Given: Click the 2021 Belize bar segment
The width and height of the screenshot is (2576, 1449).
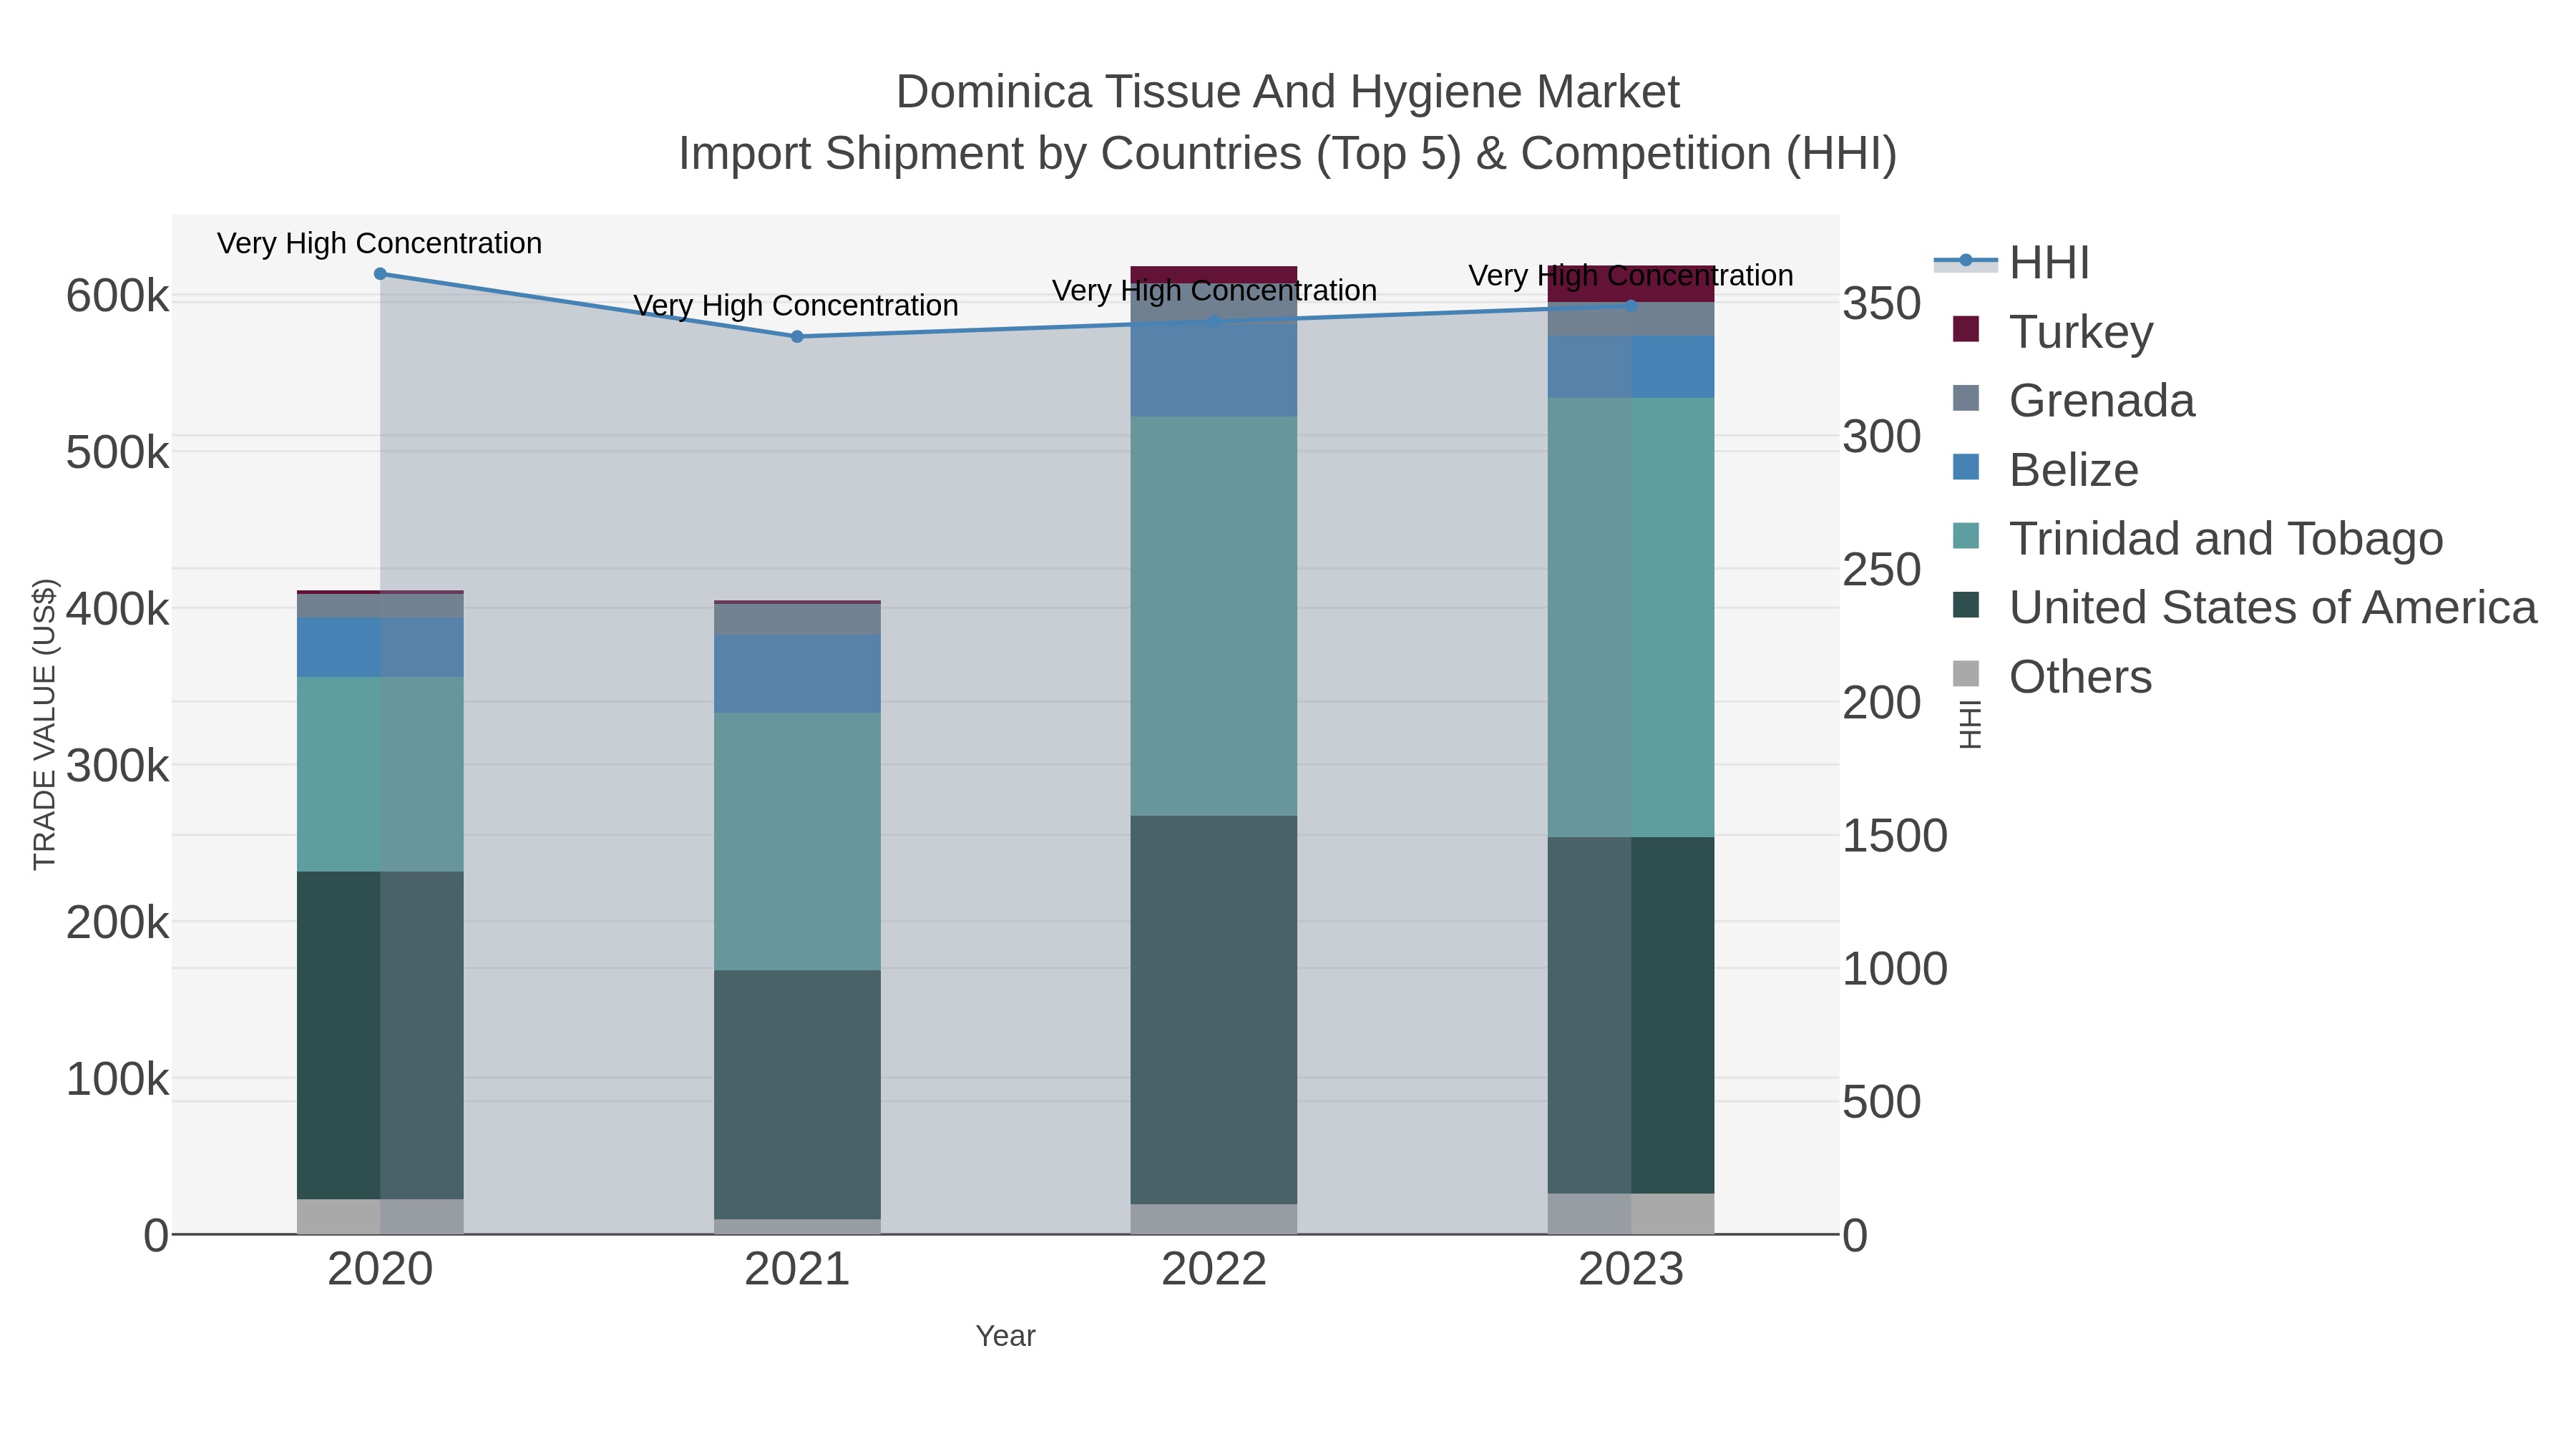Looking at the screenshot, I should (797, 674).
